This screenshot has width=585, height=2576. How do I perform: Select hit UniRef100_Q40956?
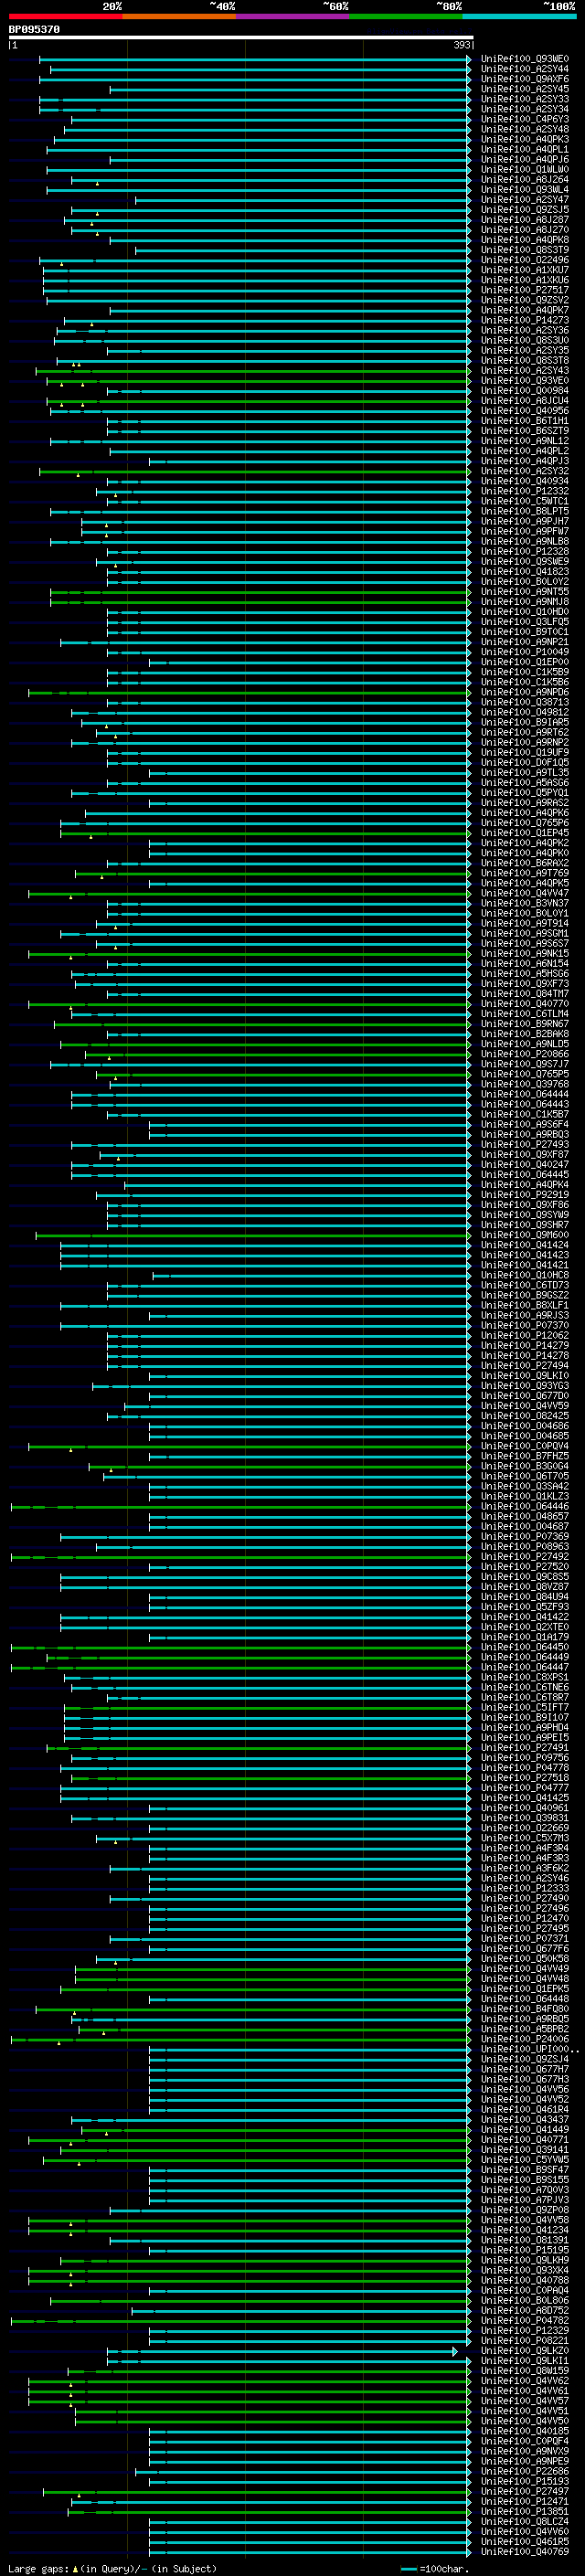(x=524, y=411)
